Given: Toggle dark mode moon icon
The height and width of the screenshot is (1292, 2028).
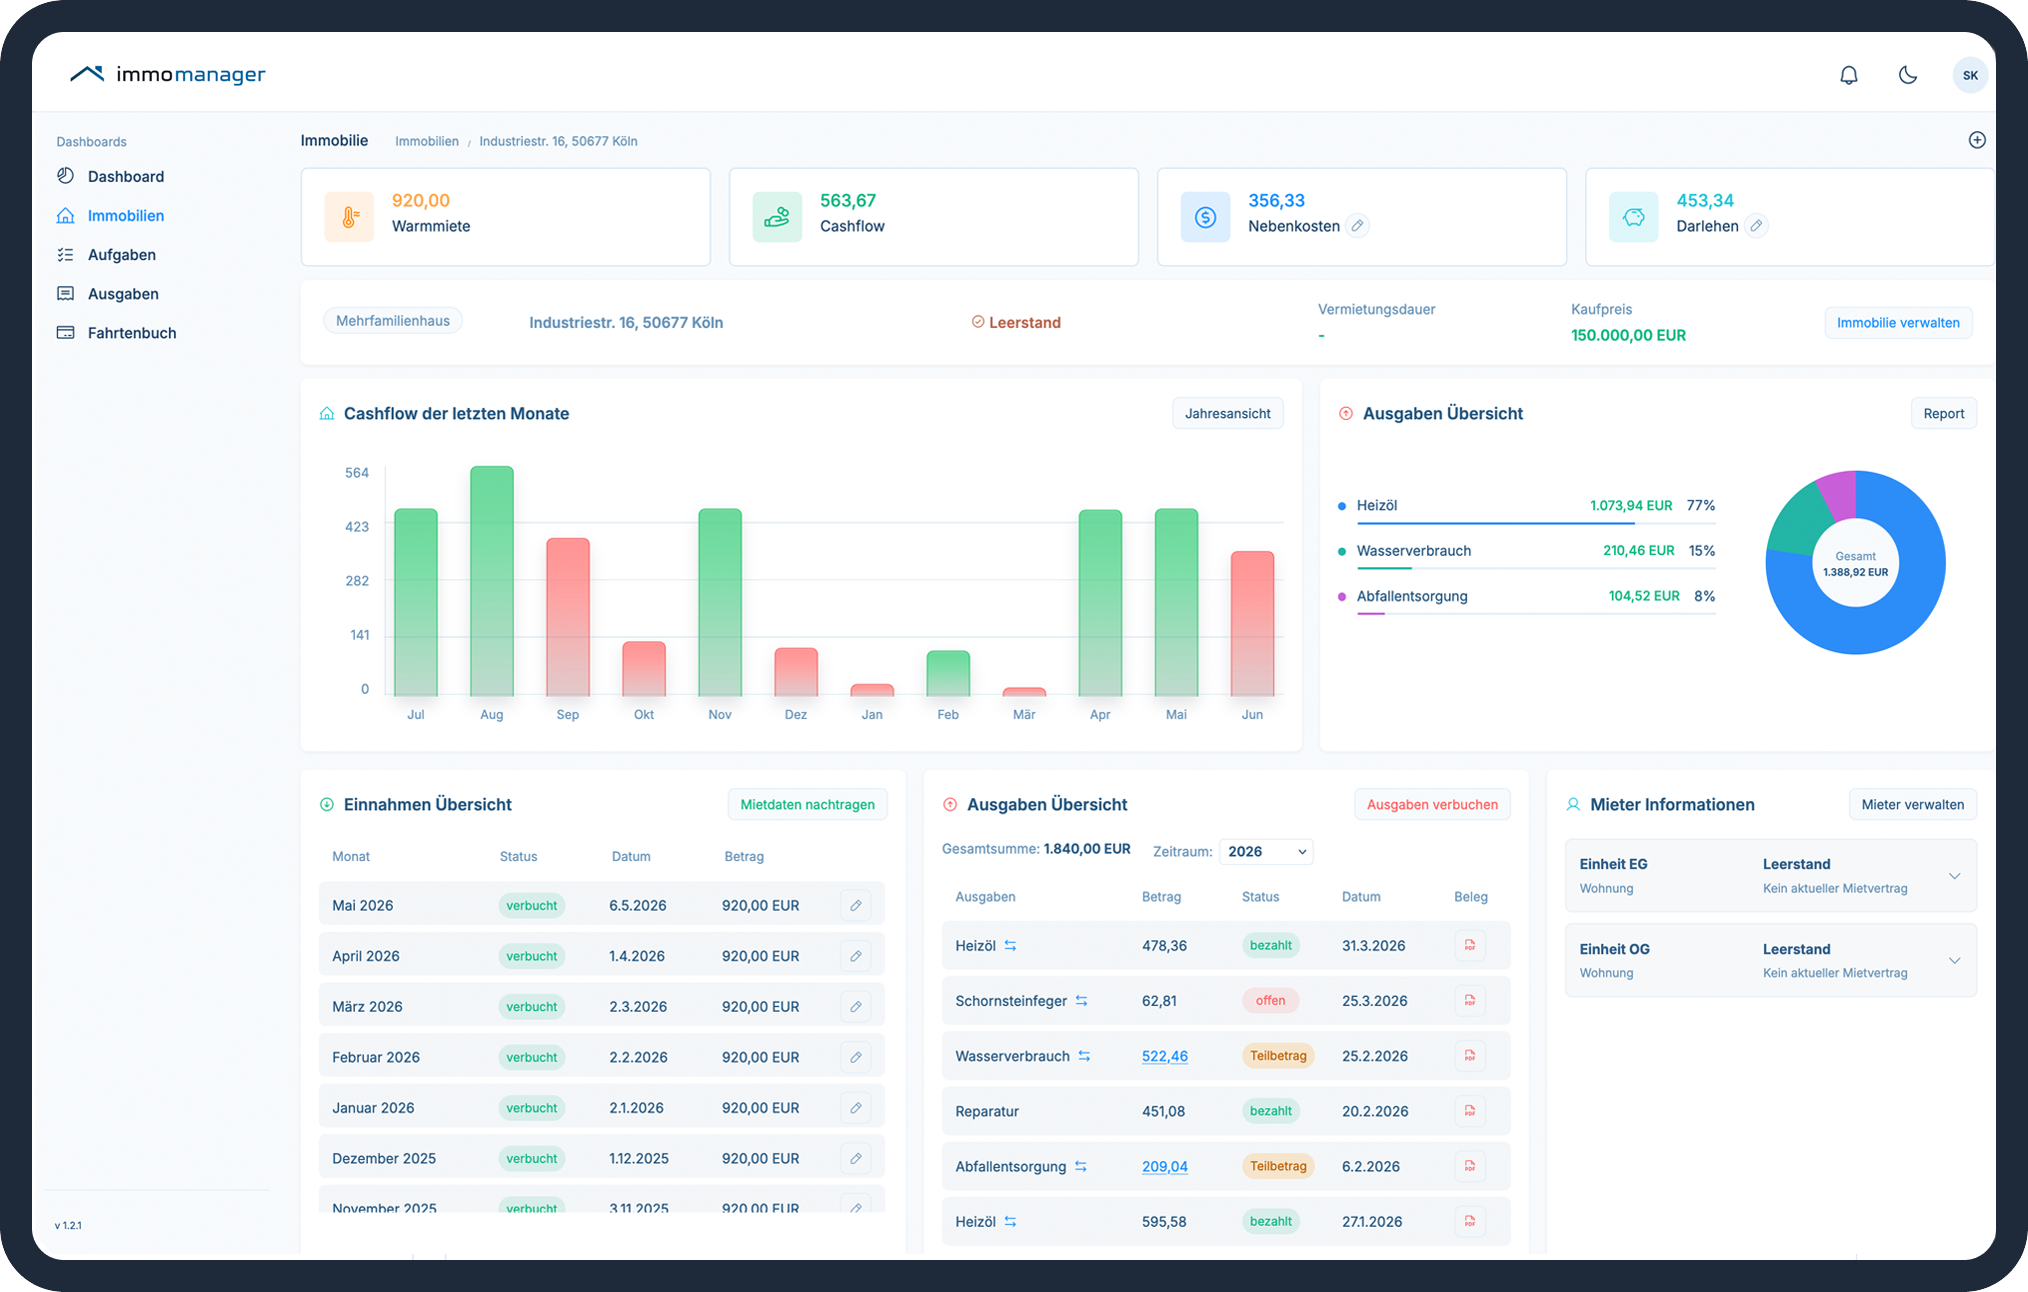Looking at the screenshot, I should point(1908,75).
